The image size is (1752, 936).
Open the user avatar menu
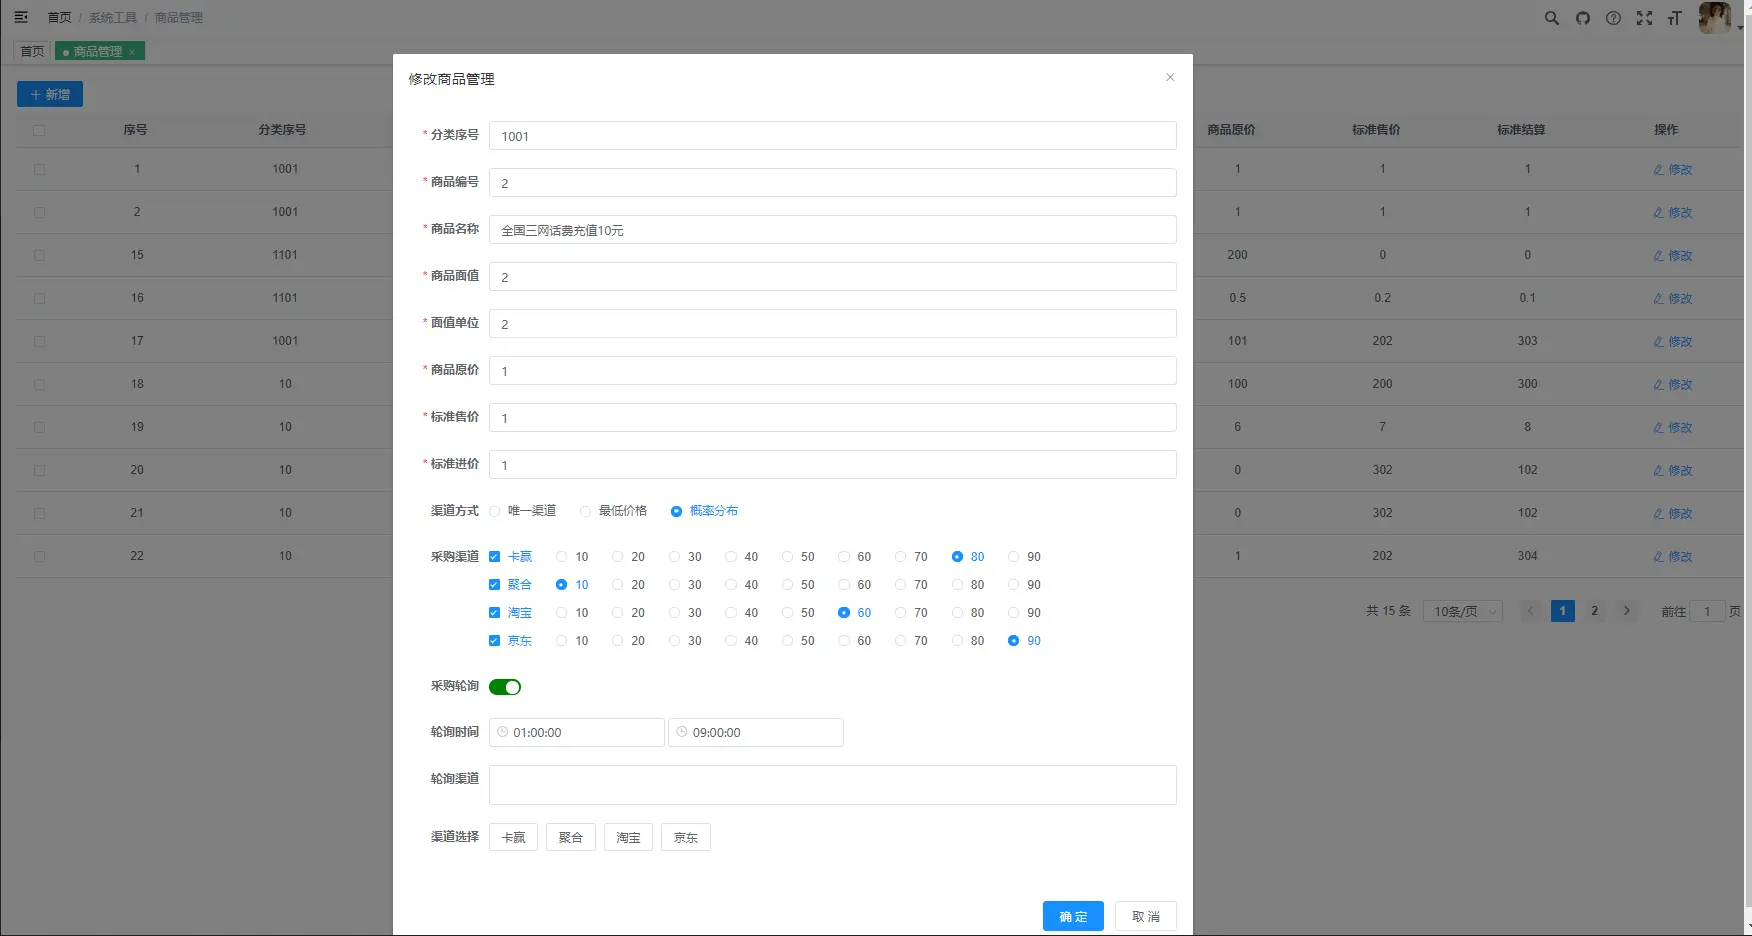1715,18
